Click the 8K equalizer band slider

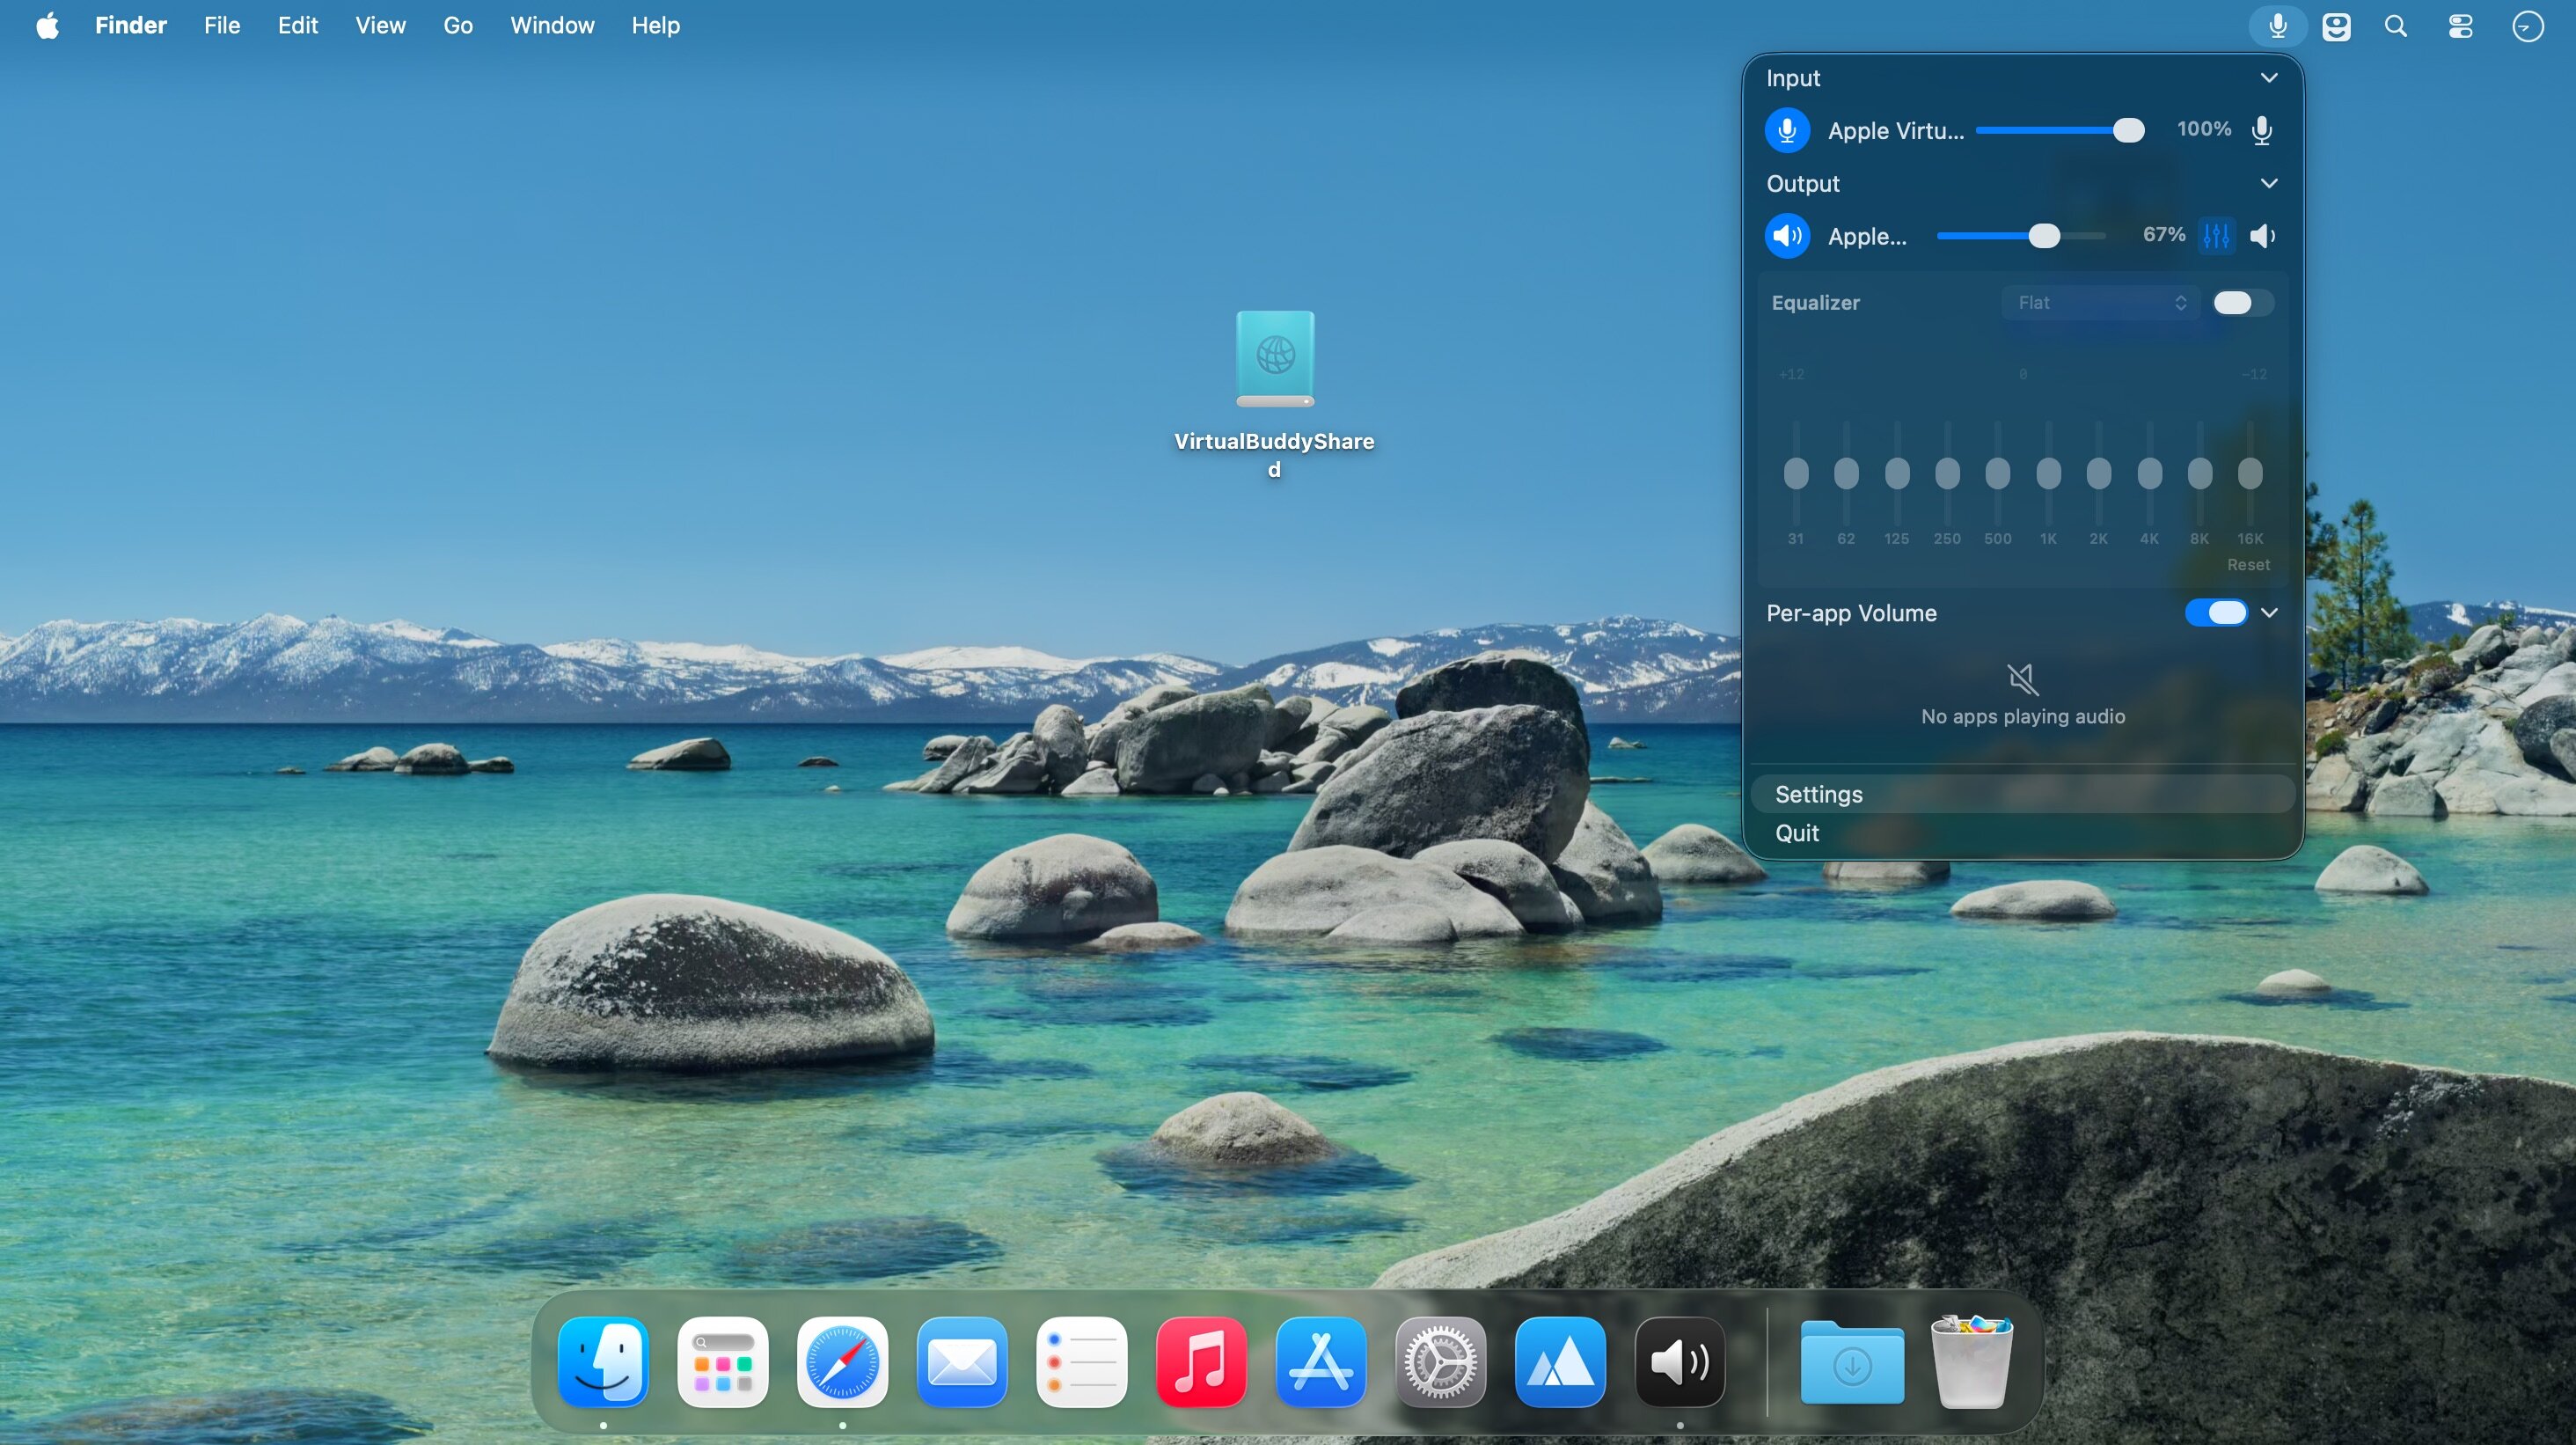(2200, 473)
